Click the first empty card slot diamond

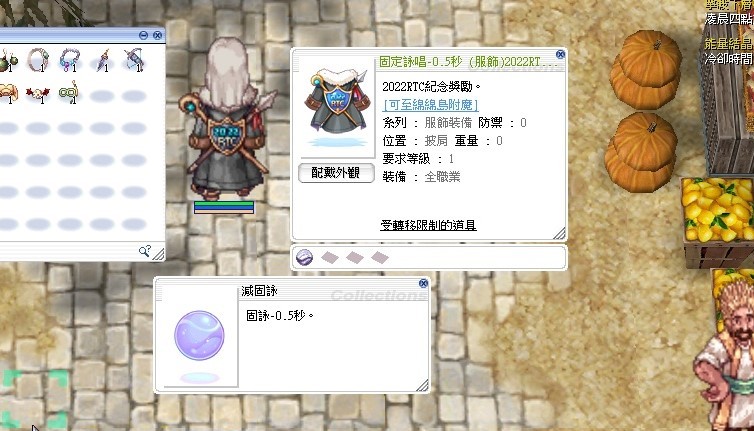[x=330, y=258]
